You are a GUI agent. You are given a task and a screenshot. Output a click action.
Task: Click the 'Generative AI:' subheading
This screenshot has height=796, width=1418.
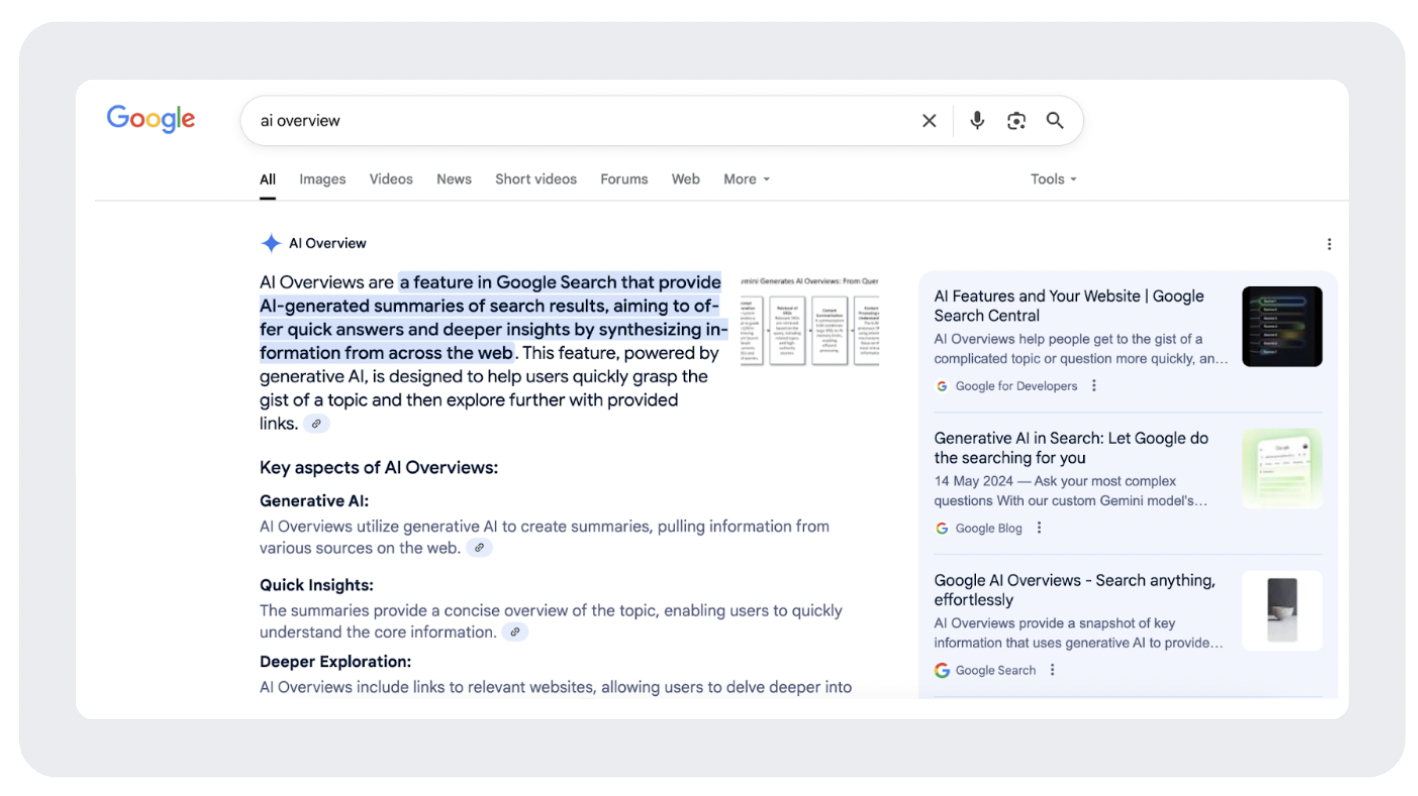pos(314,501)
